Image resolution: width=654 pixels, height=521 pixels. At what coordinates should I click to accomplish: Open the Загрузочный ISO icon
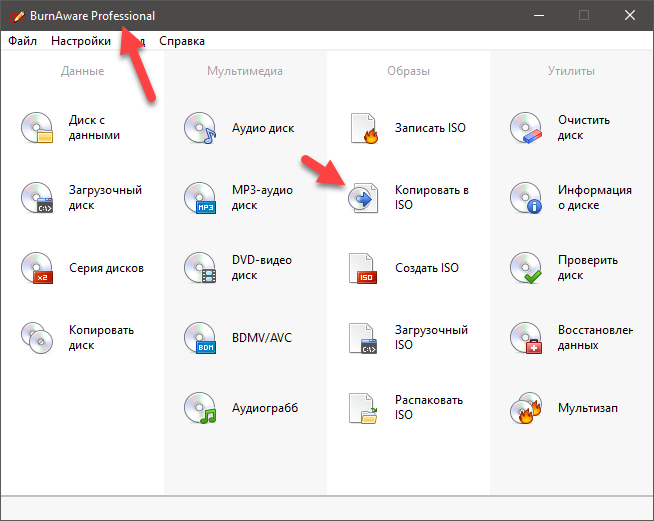(363, 338)
